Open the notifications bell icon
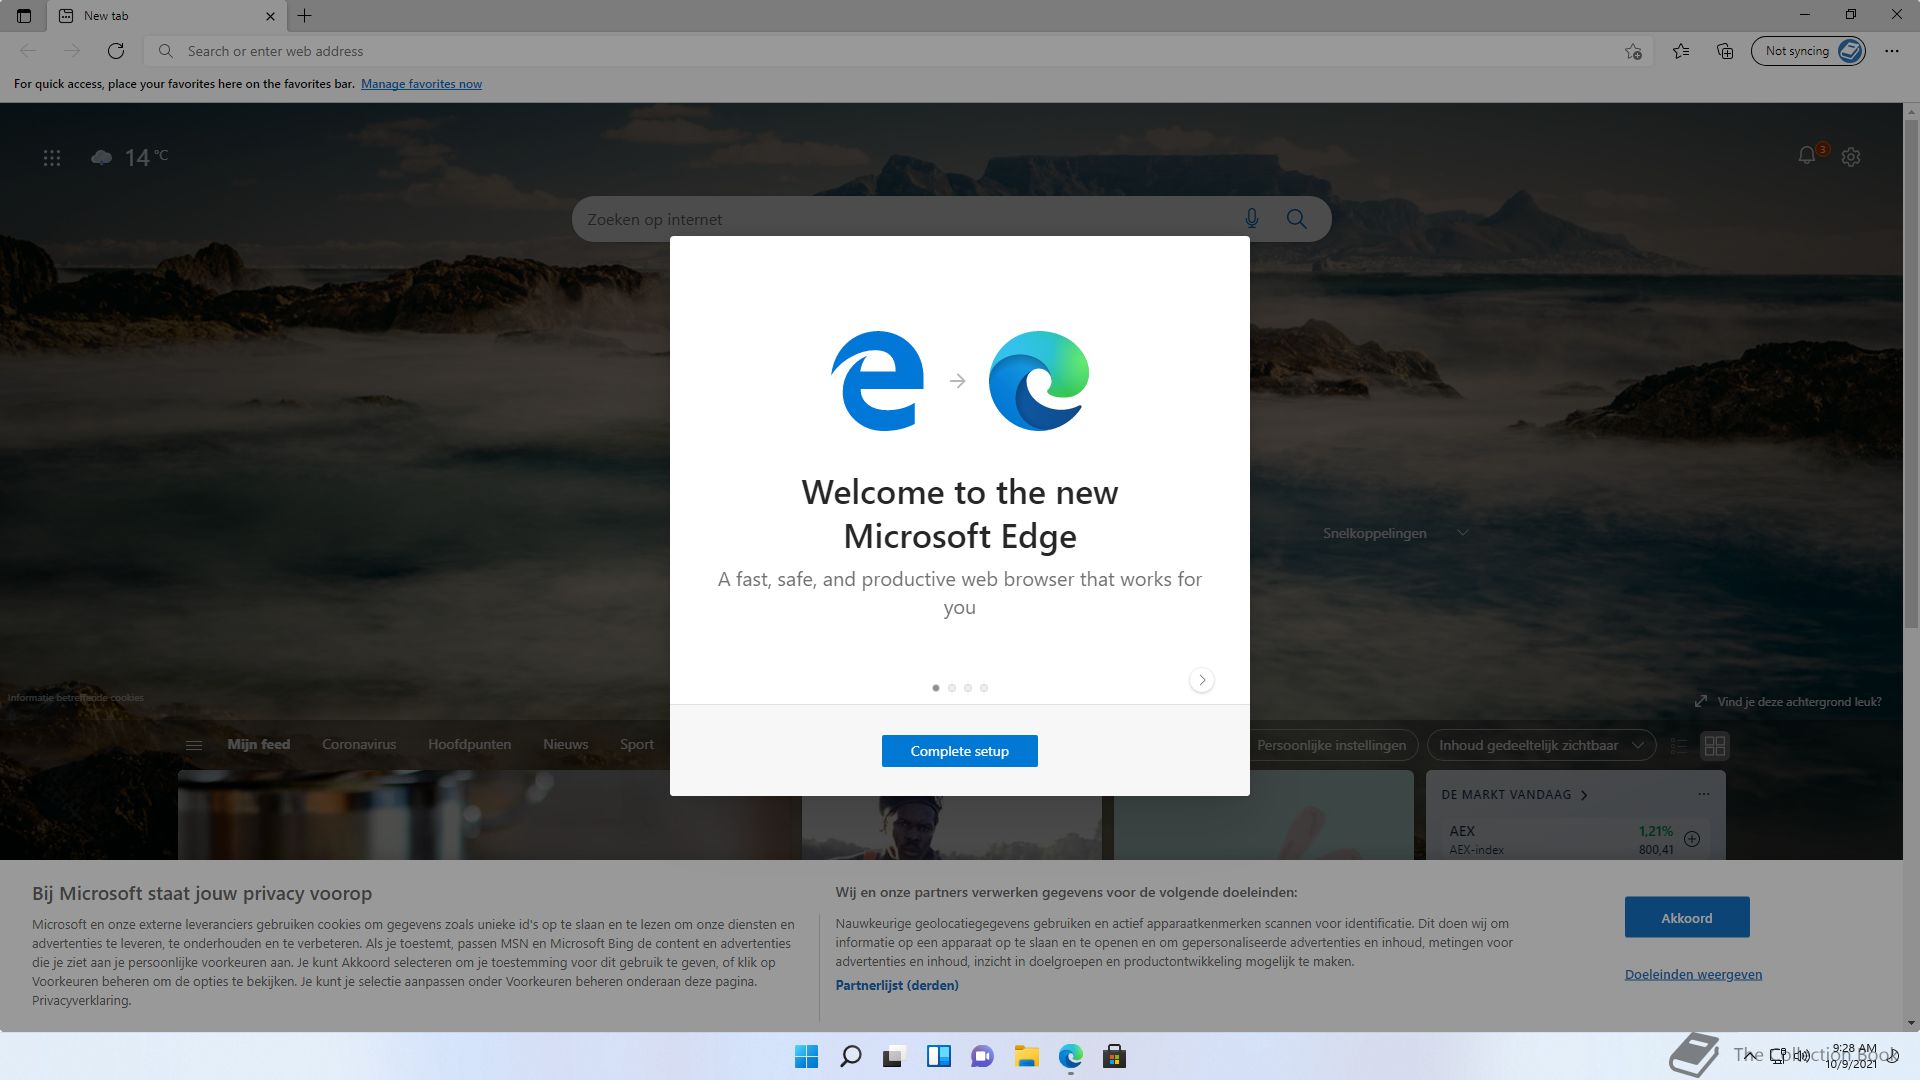 point(1806,156)
